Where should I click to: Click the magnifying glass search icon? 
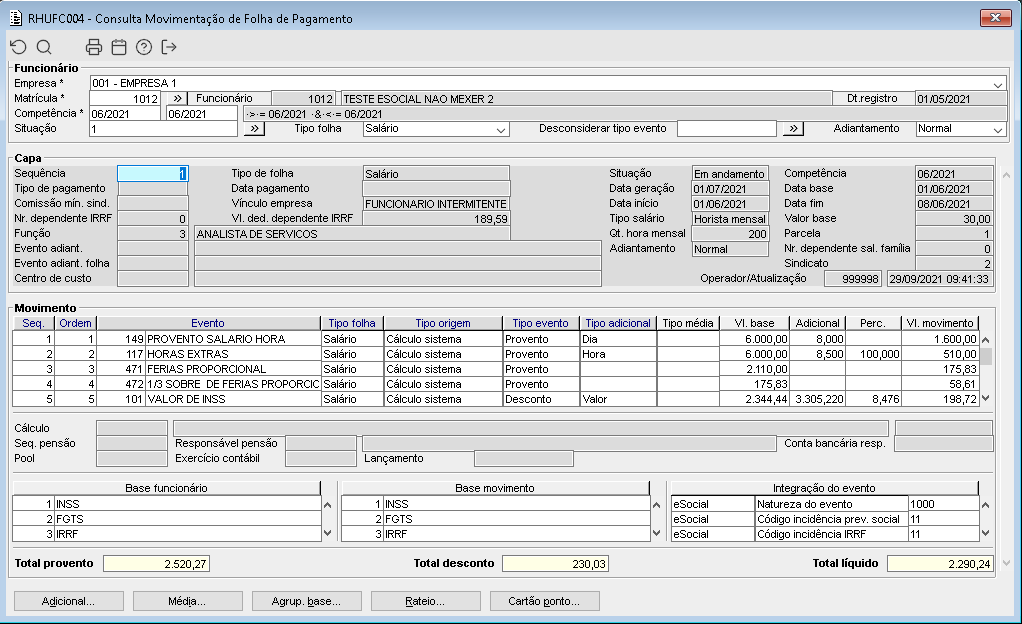(44, 47)
